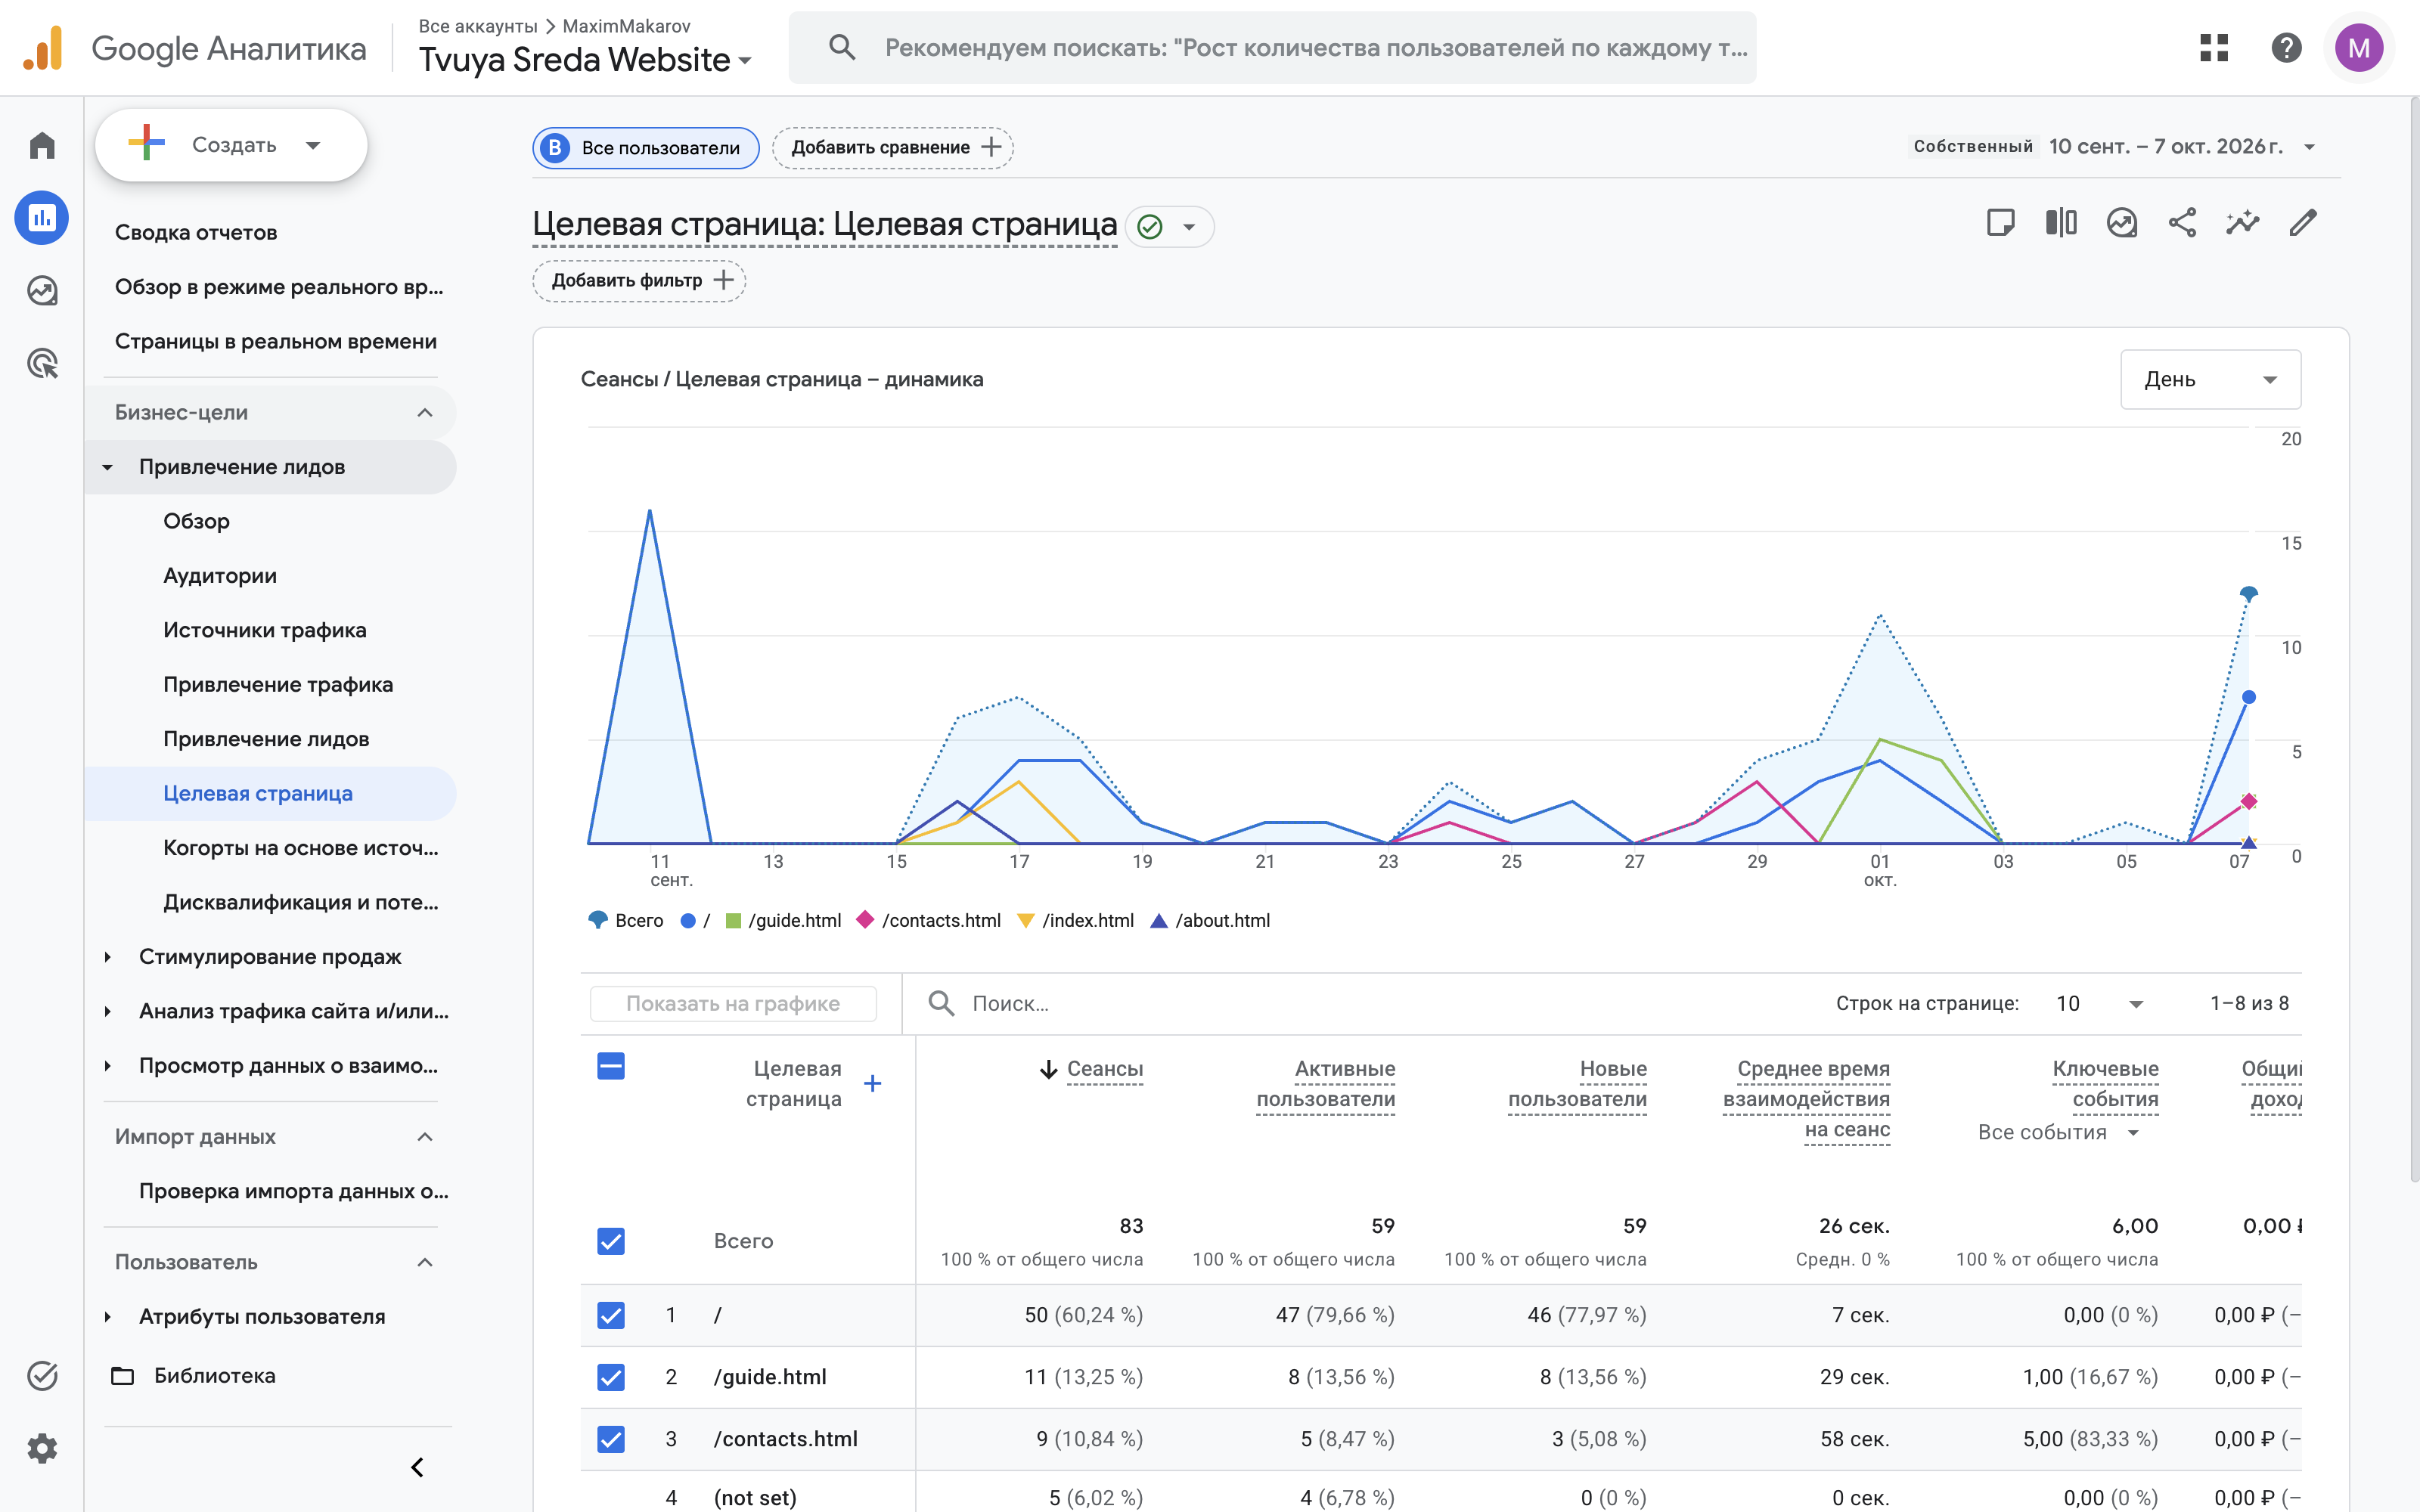Uncheck the /contacts.html row checkbox
This screenshot has height=1512, width=2420.
click(x=611, y=1439)
